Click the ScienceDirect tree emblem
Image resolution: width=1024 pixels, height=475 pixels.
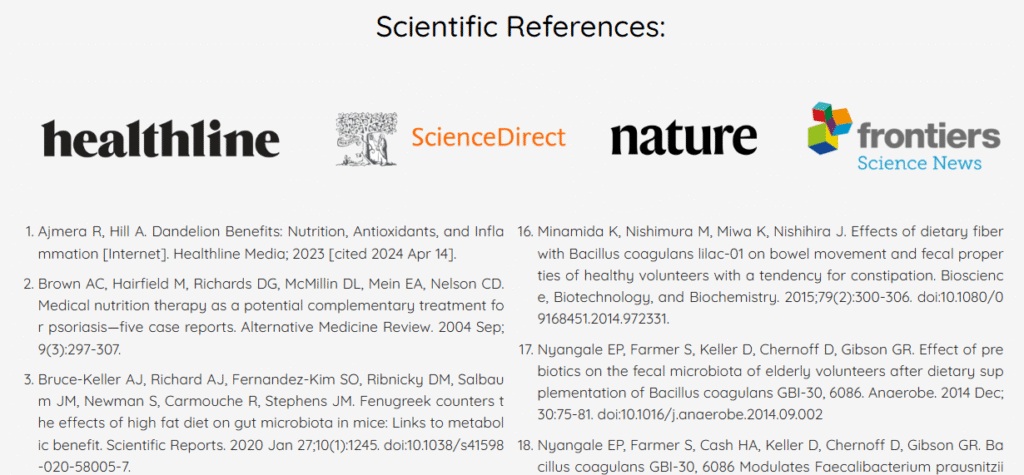pos(366,138)
